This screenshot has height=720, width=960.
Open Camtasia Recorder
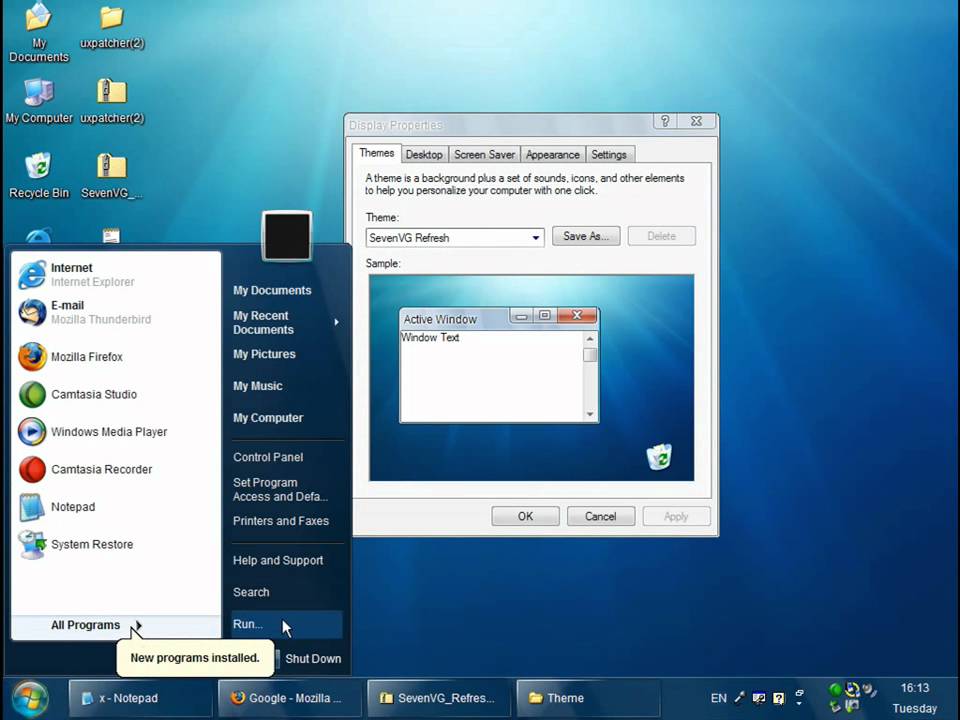pyautogui.click(x=116, y=470)
